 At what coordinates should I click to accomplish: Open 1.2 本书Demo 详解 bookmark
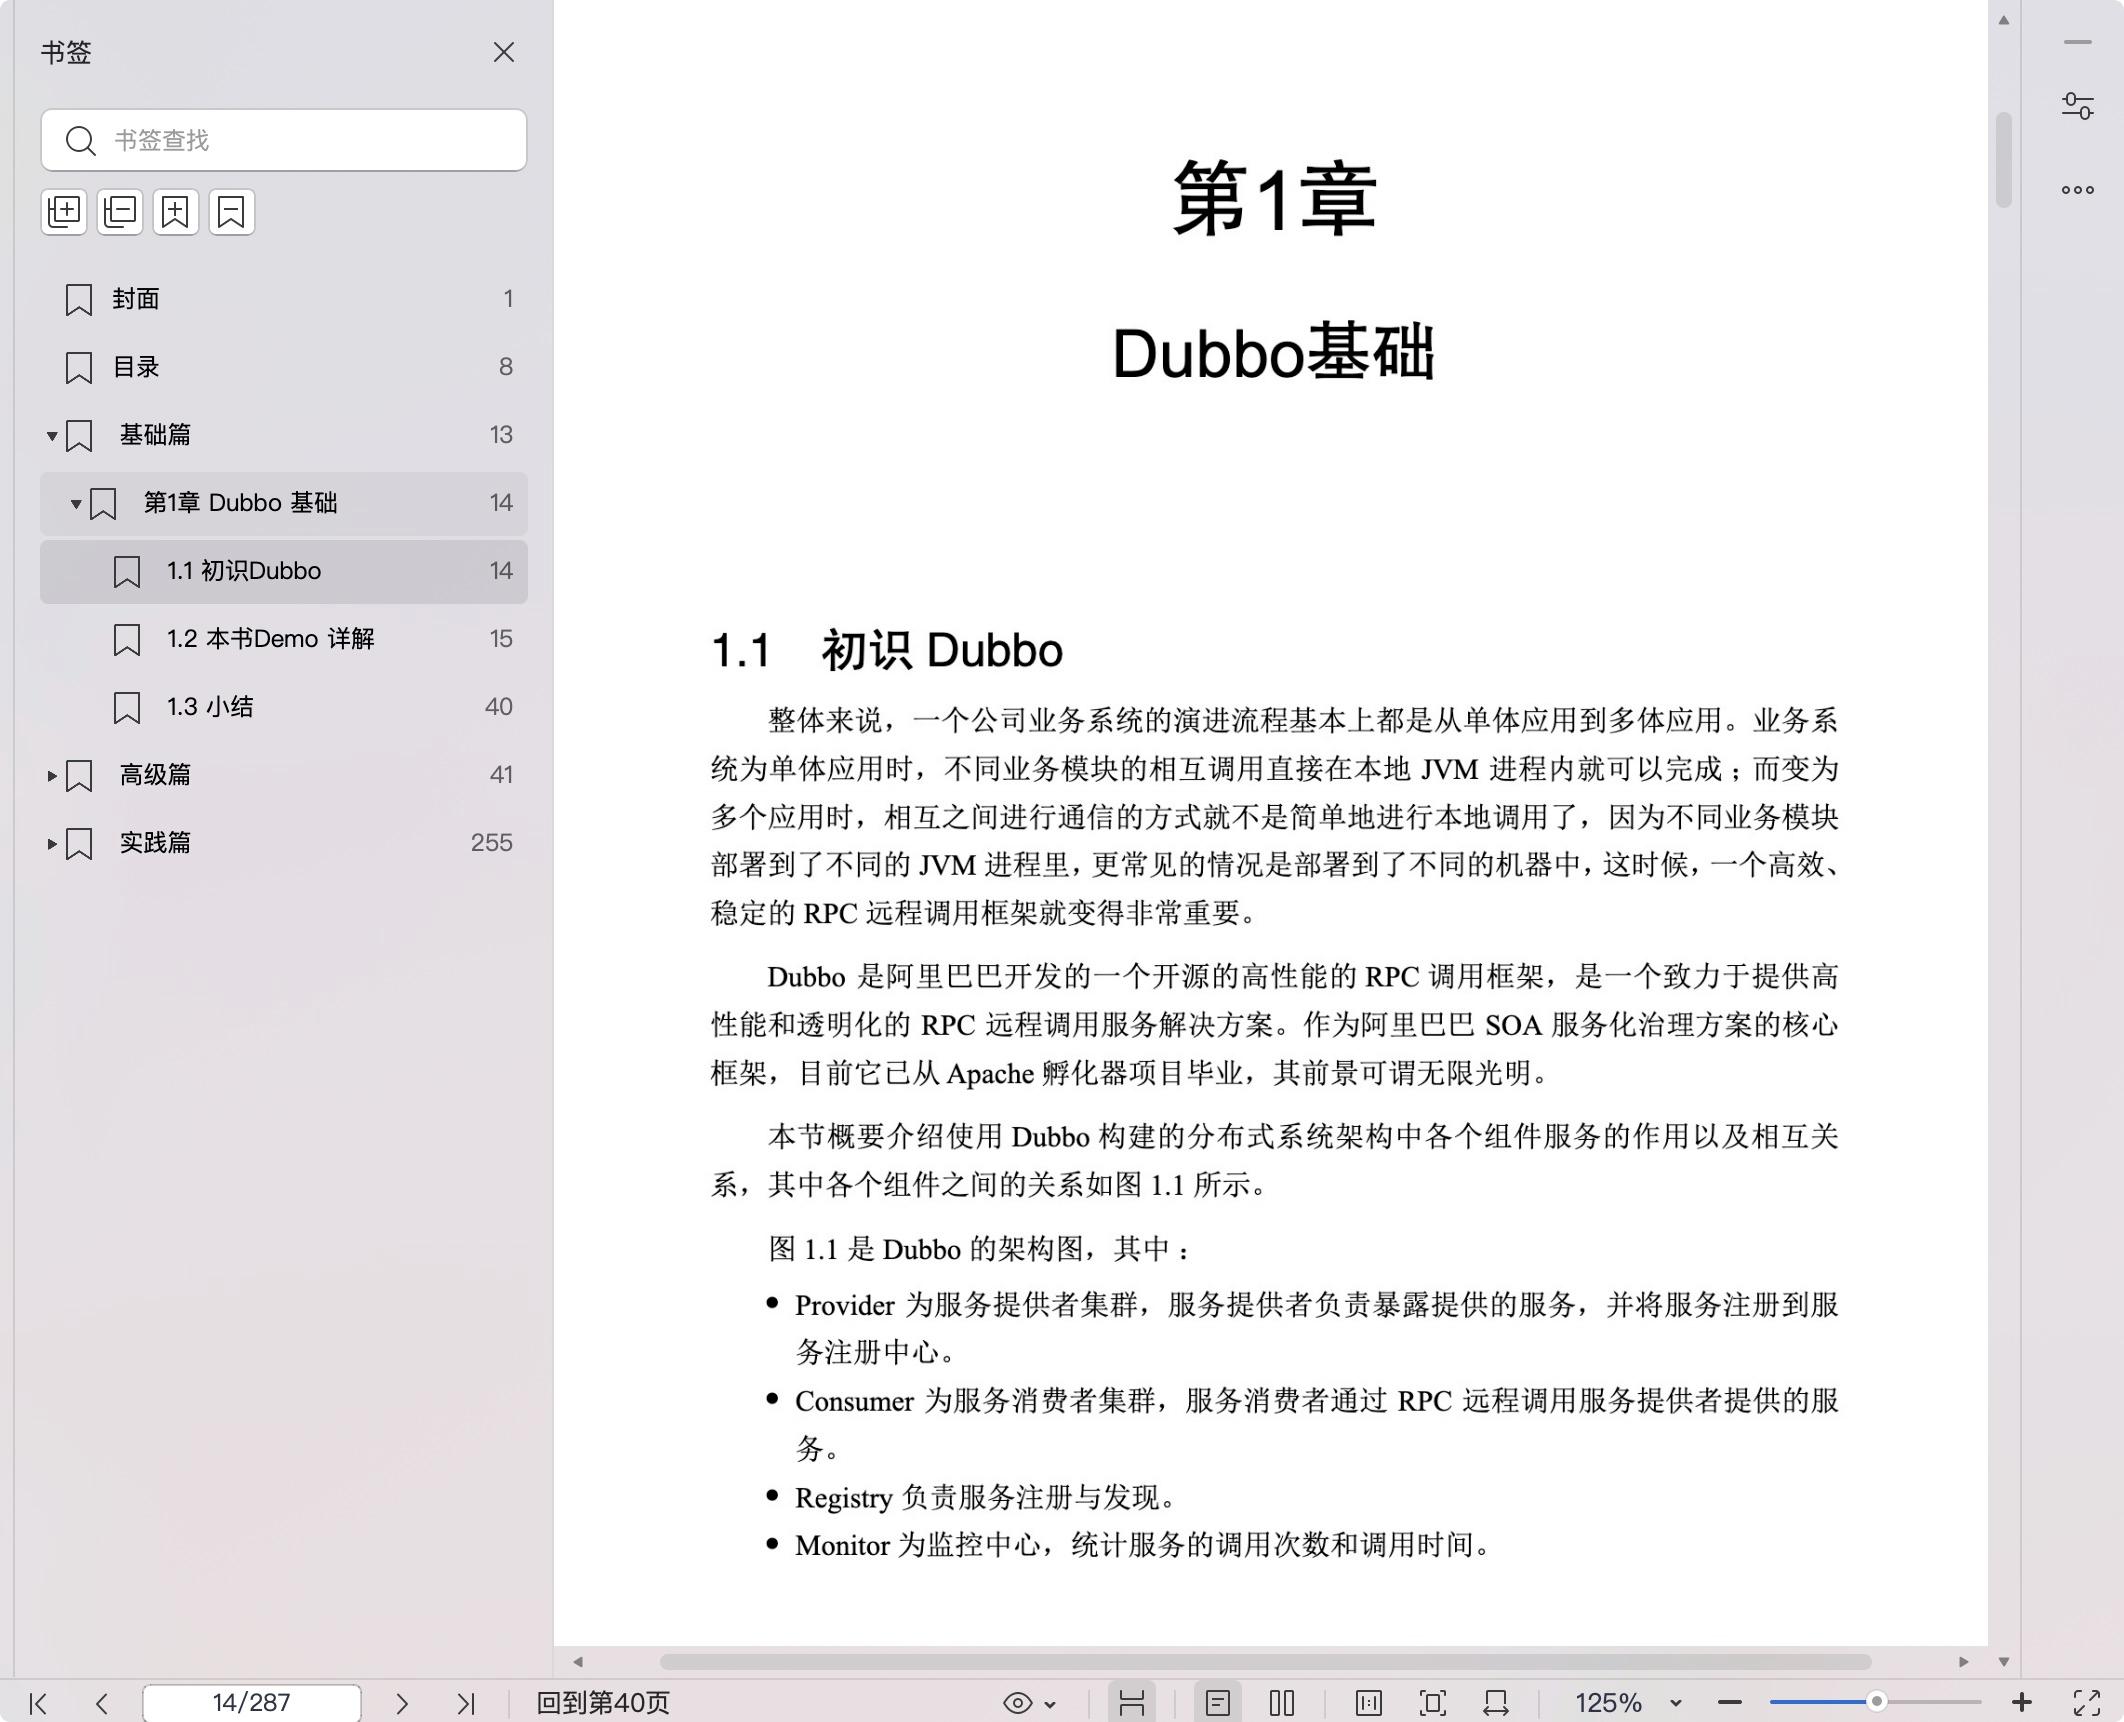click(x=284, y=639)
